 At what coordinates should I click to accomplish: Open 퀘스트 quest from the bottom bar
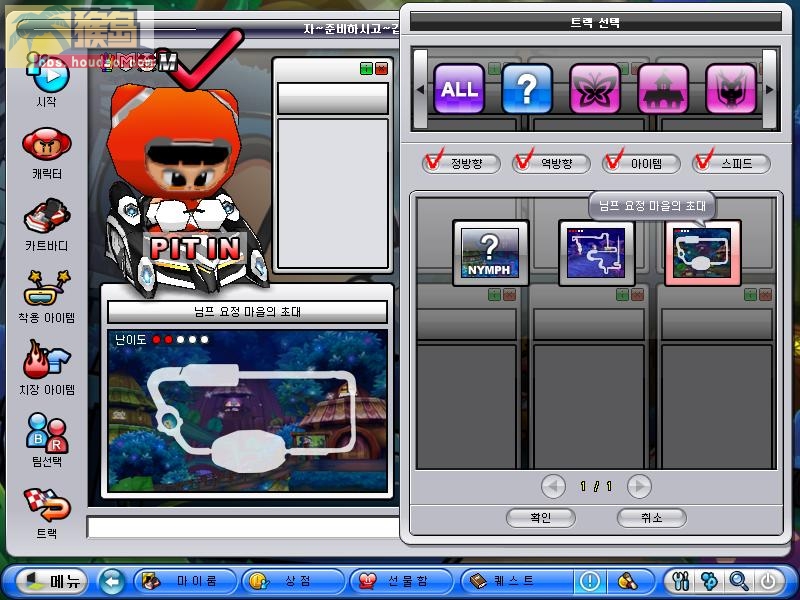(x=515, y=581)
